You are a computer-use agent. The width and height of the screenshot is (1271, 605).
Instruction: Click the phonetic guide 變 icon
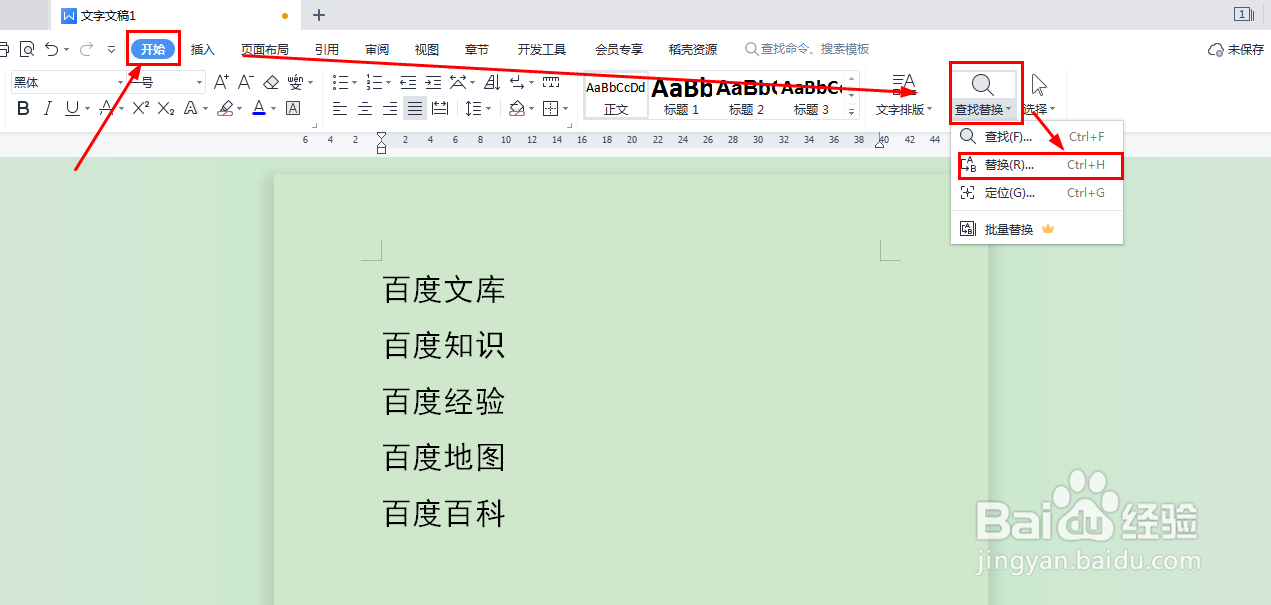(295, 82)
